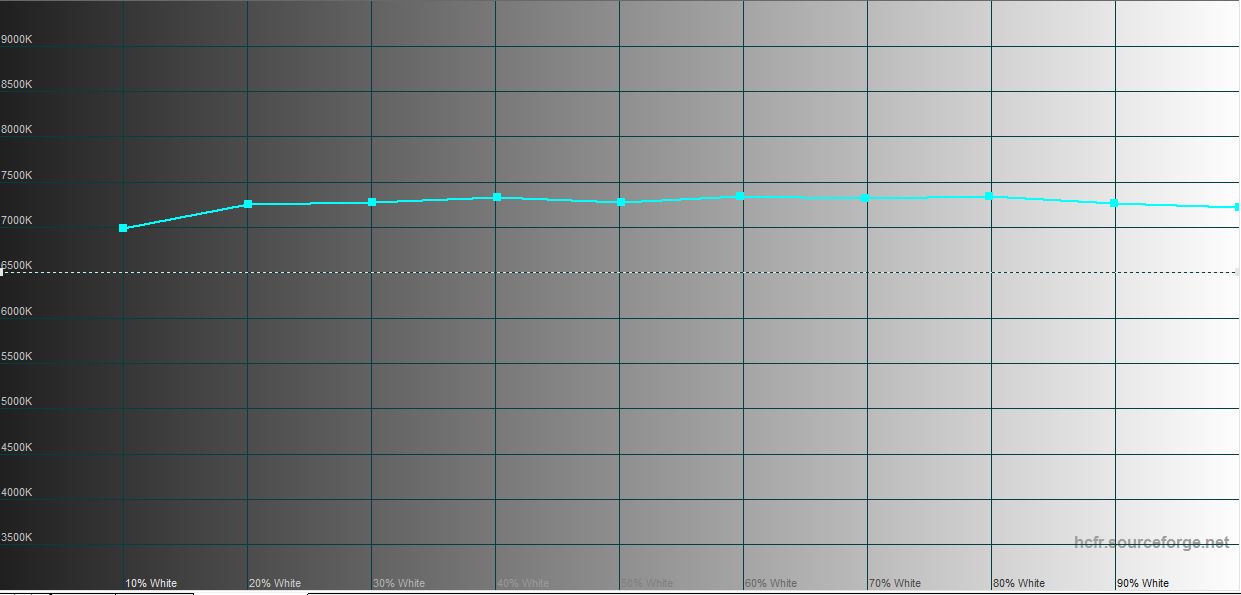Screen dimensions: 1241x595
Task: Click the "10% White" axis label
Action: (151, 583)
